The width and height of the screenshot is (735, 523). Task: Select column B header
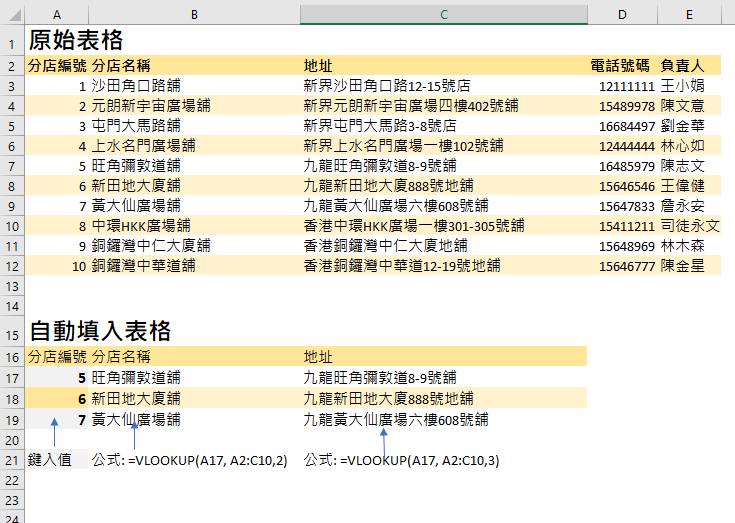pos(194,15)
